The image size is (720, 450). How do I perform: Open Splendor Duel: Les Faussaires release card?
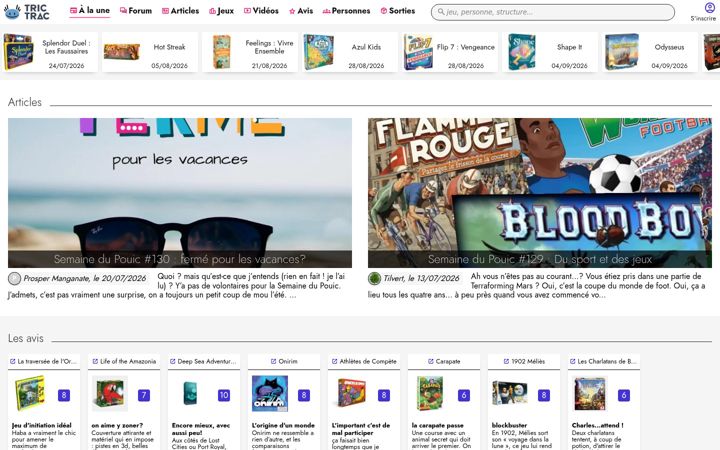coord(49,52)
